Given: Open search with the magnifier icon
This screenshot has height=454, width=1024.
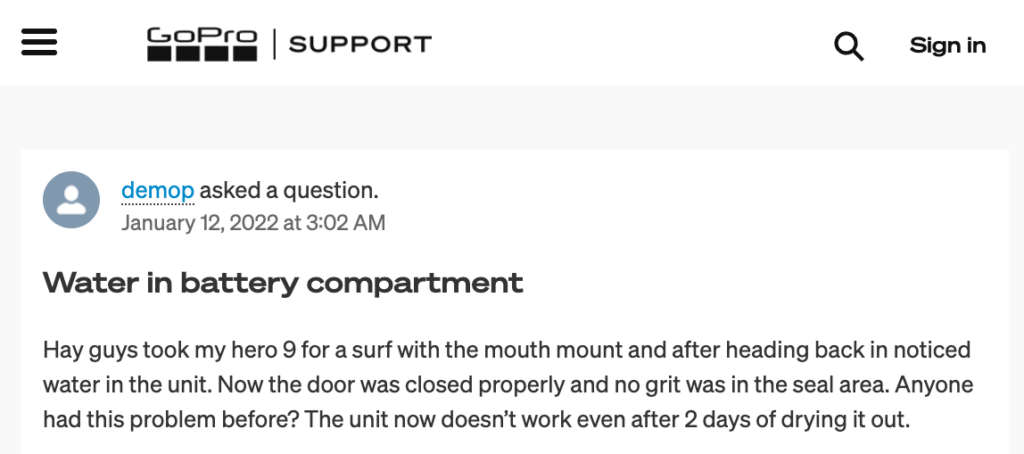Looking at the screenshot, I should tap(849, 45).
